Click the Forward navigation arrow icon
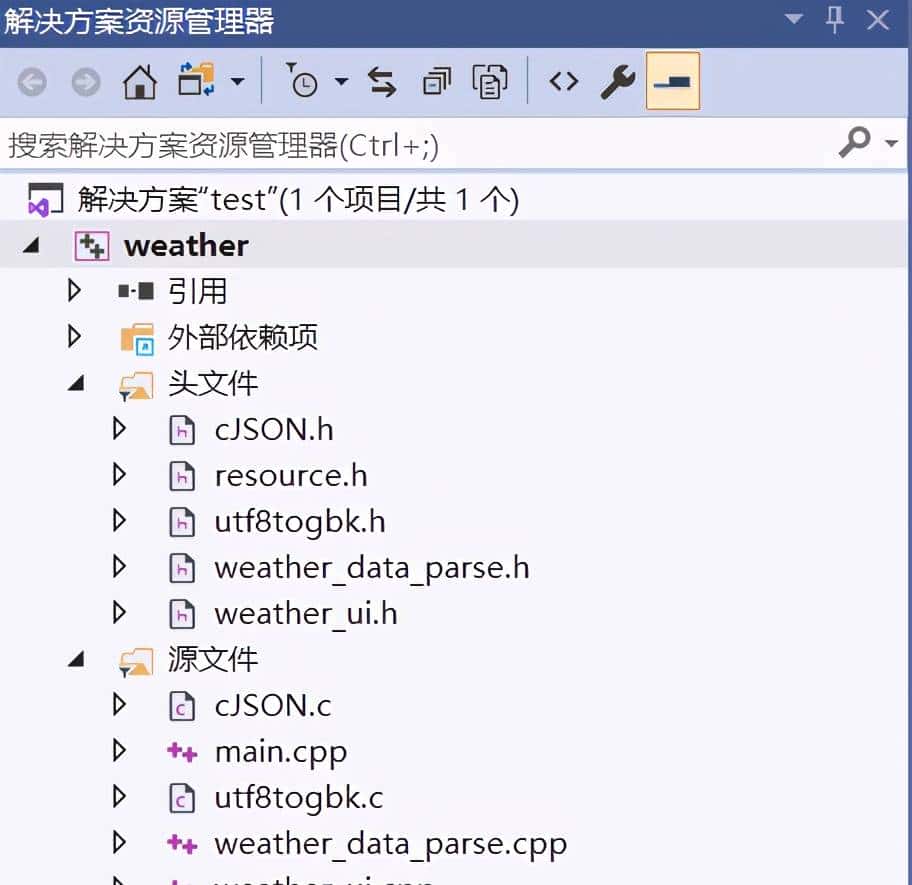The image size is (912, 885). (x=85, y=82)
